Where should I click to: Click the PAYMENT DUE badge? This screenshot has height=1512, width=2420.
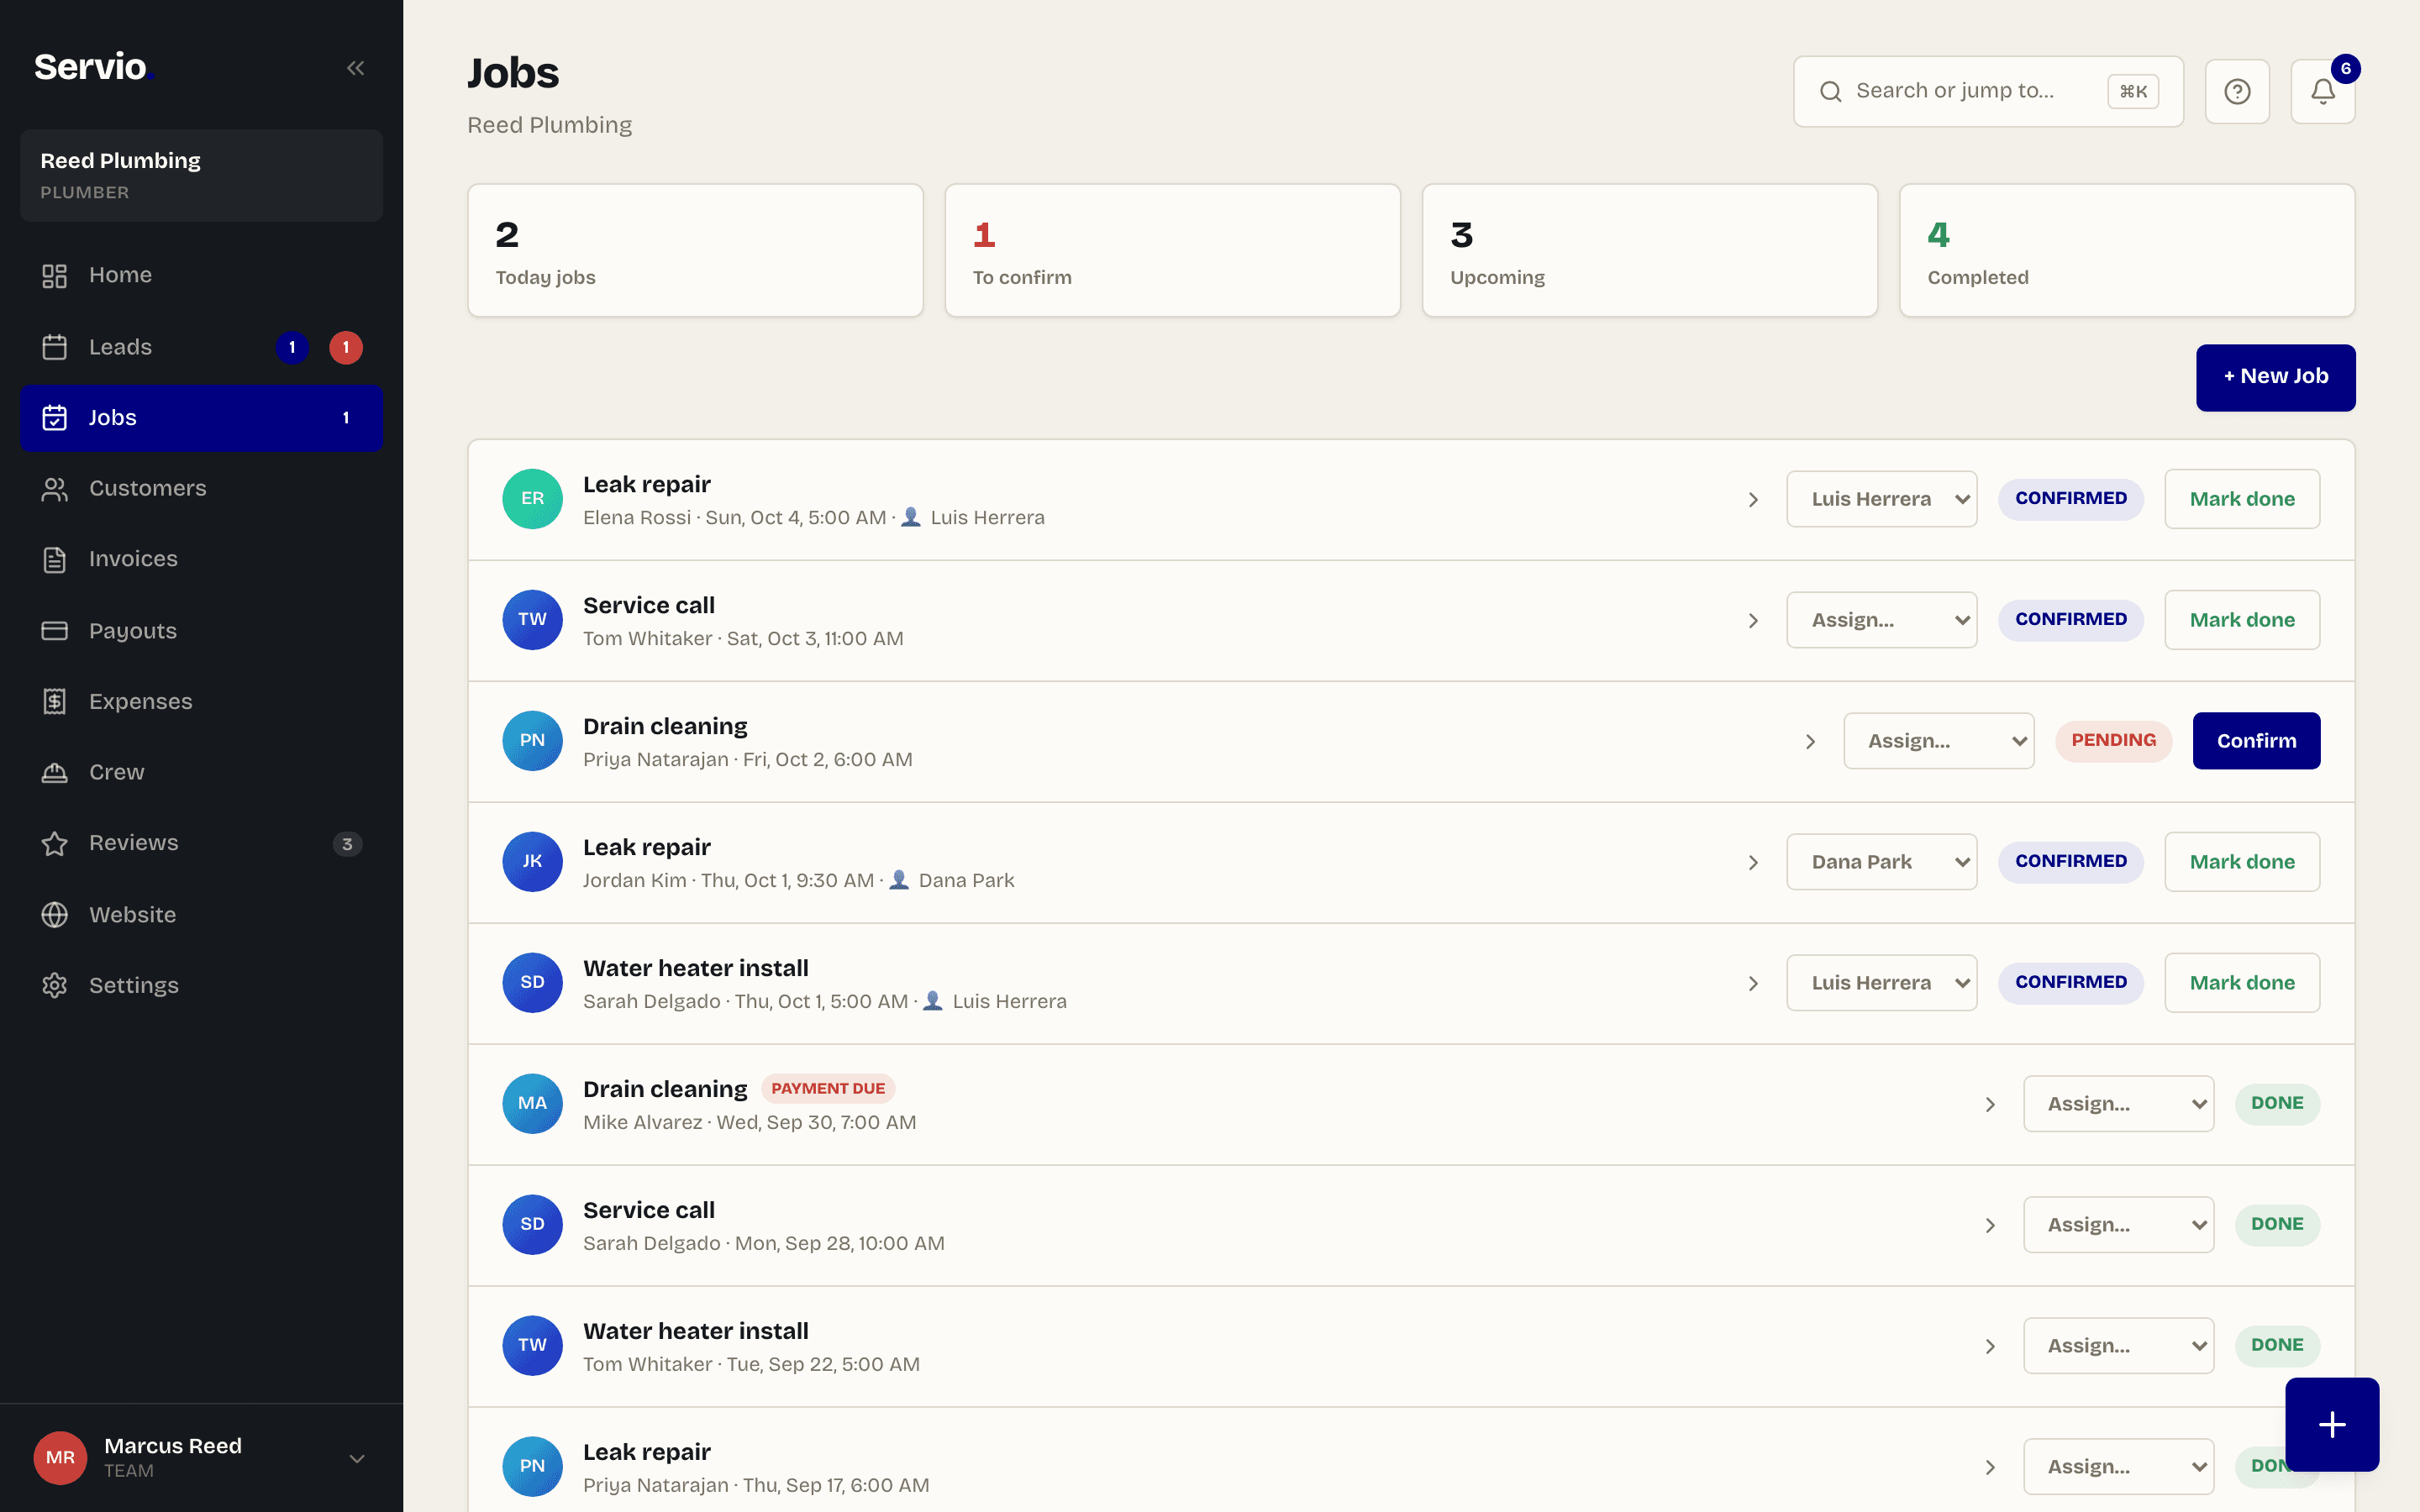click(828, 1088)
